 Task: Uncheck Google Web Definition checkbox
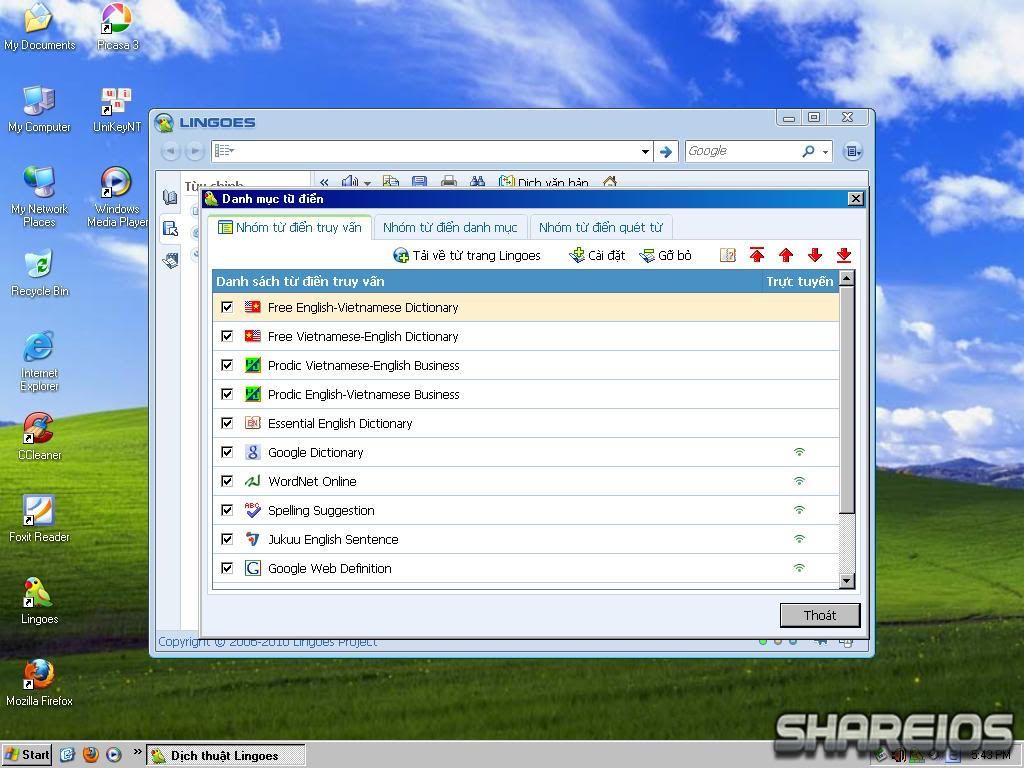(227, 568)
